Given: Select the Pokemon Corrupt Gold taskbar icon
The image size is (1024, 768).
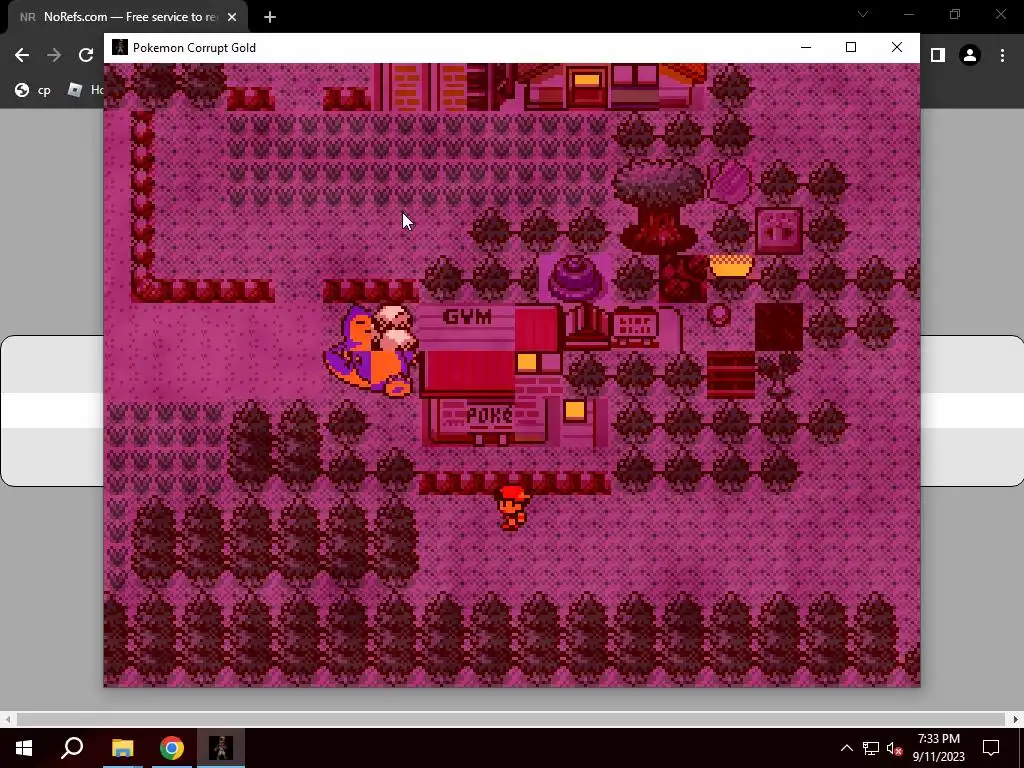Looking at the screenshot, I should click(x=221, y=748).
